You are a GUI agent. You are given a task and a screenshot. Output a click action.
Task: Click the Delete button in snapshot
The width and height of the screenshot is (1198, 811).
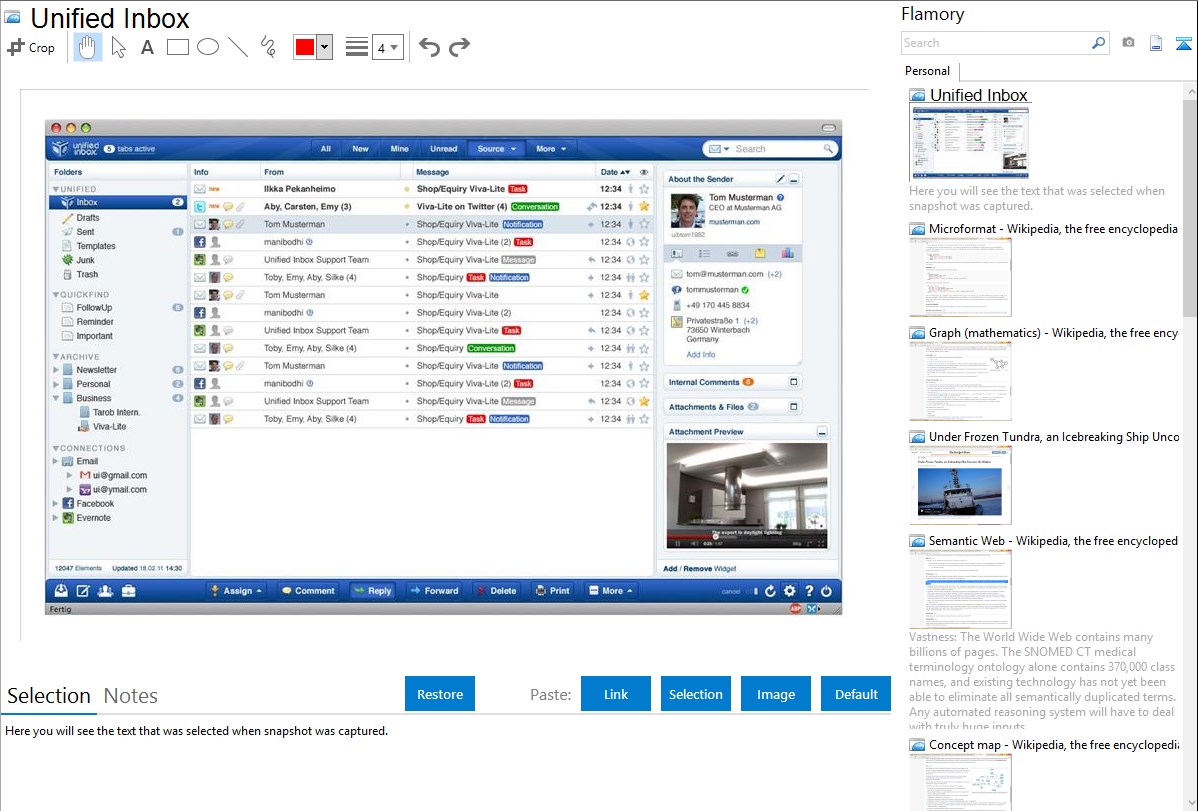[496, 591]
